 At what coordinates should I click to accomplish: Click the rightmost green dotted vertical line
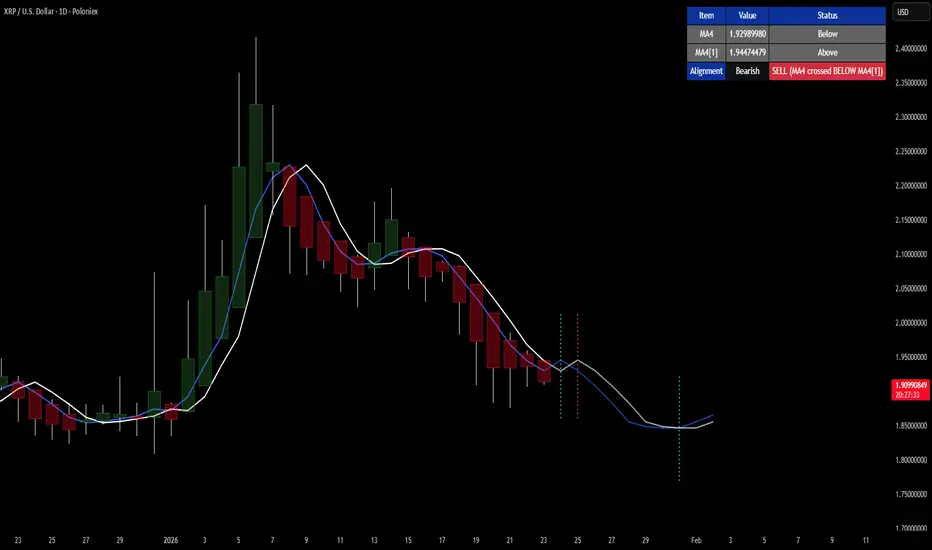click(x=679, y=428)
